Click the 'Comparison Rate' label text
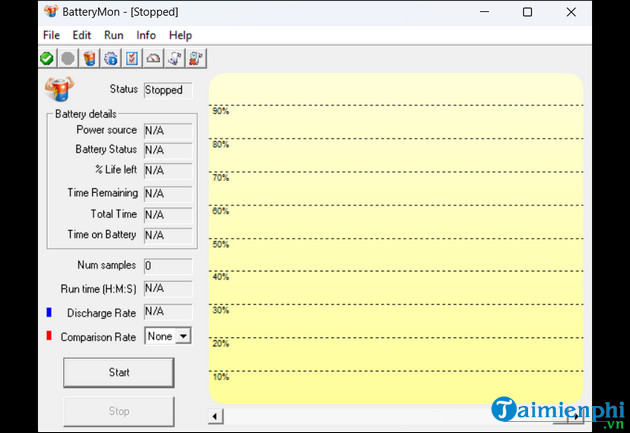The height and width of the screenshot is (433, 630). click(98, 337)
